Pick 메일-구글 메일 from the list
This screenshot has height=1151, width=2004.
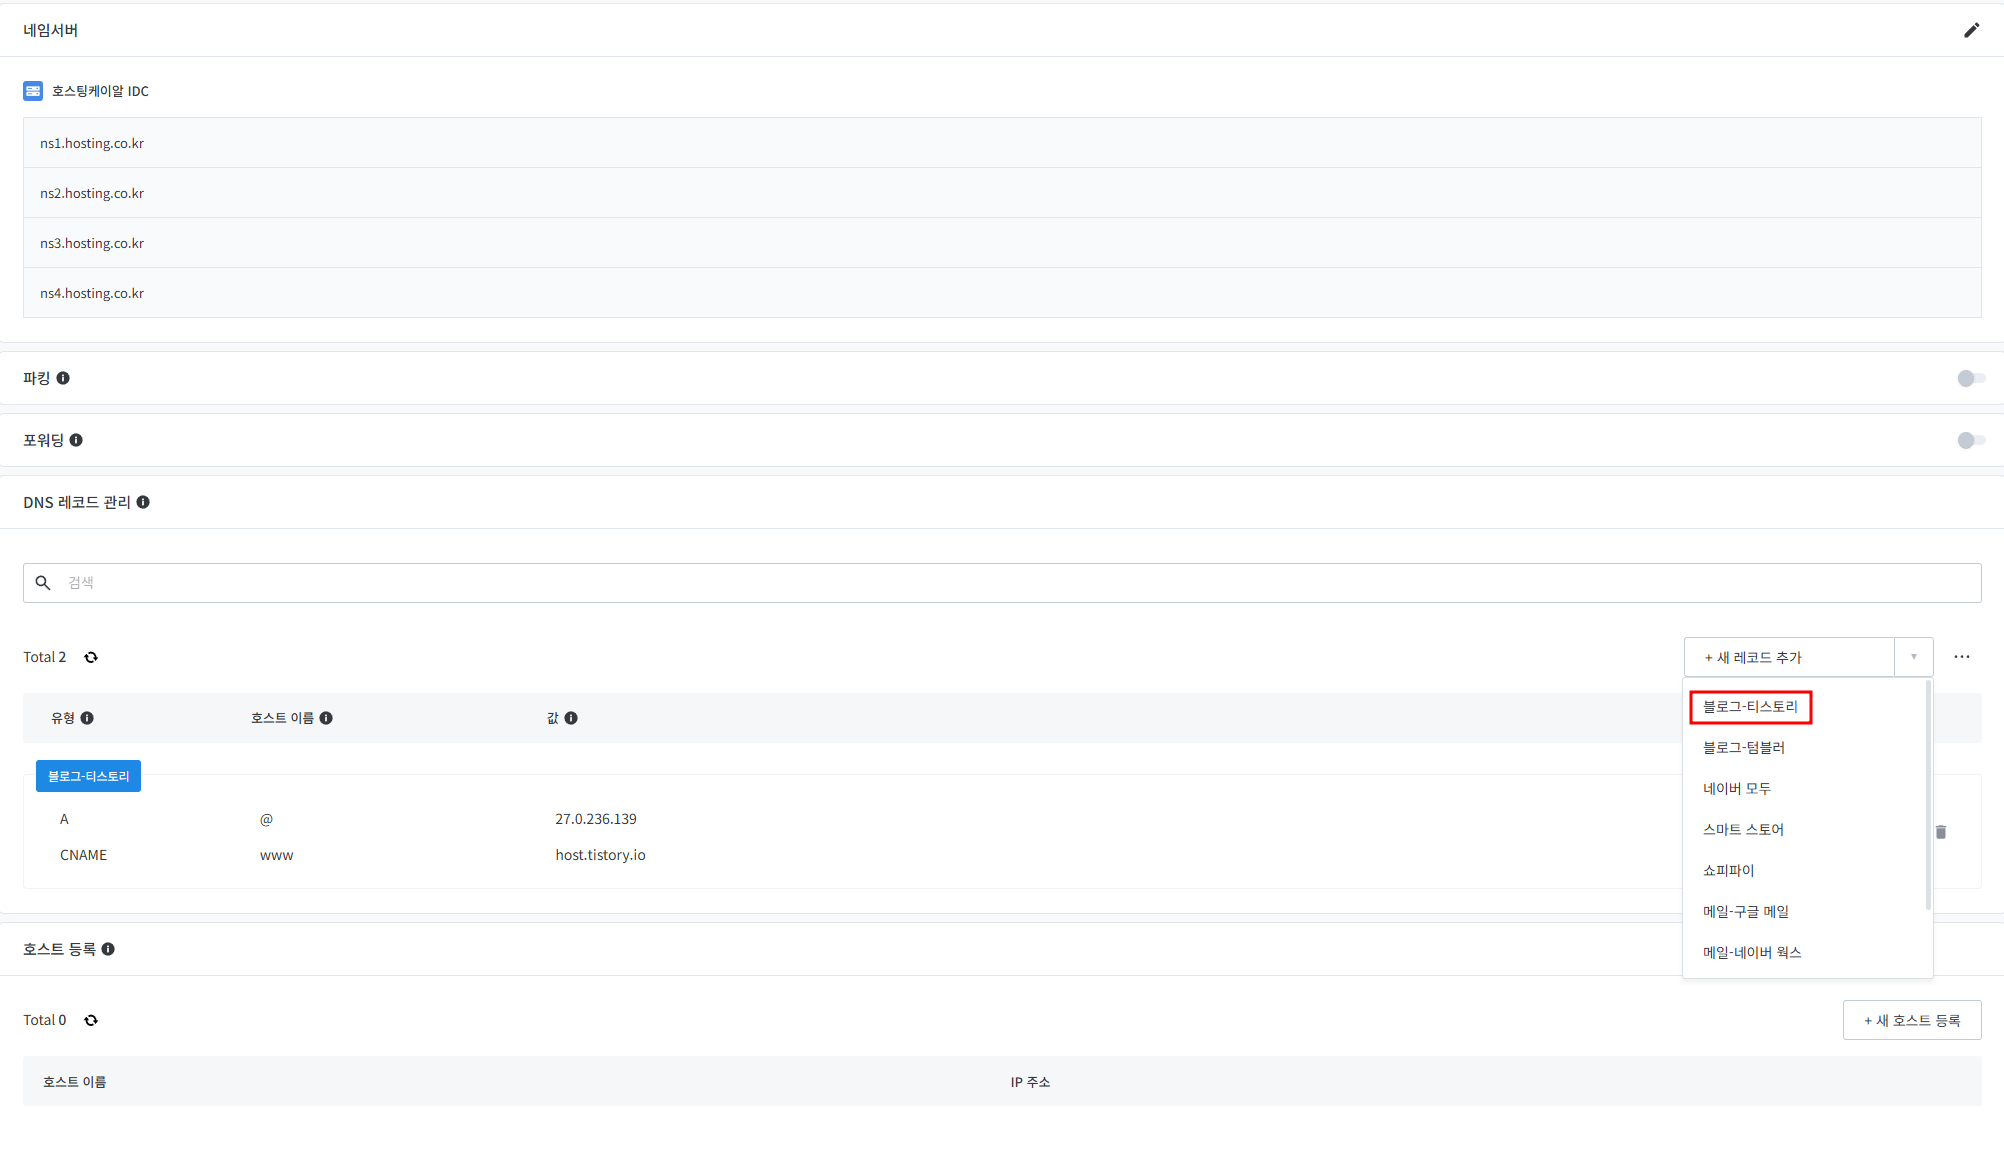1745,912
